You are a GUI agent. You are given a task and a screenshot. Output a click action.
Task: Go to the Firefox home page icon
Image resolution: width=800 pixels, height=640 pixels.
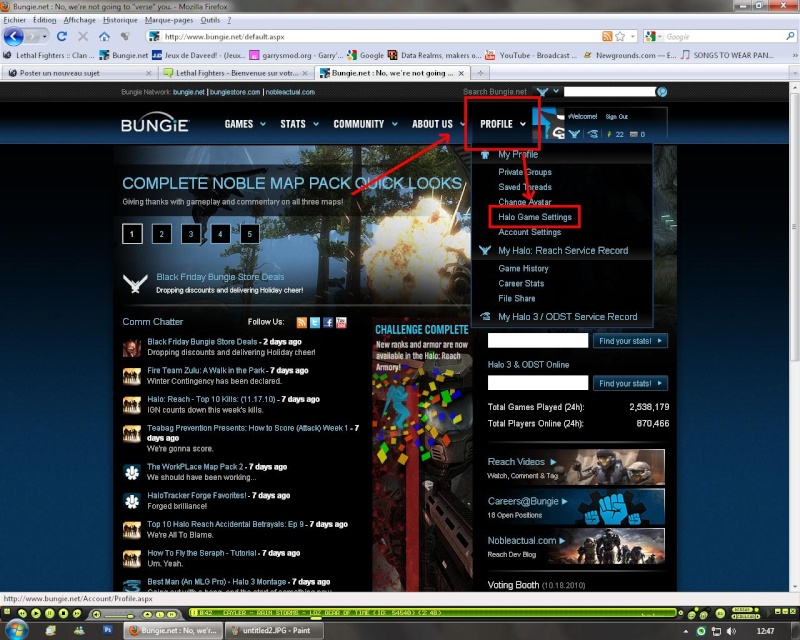coord(104,36)
